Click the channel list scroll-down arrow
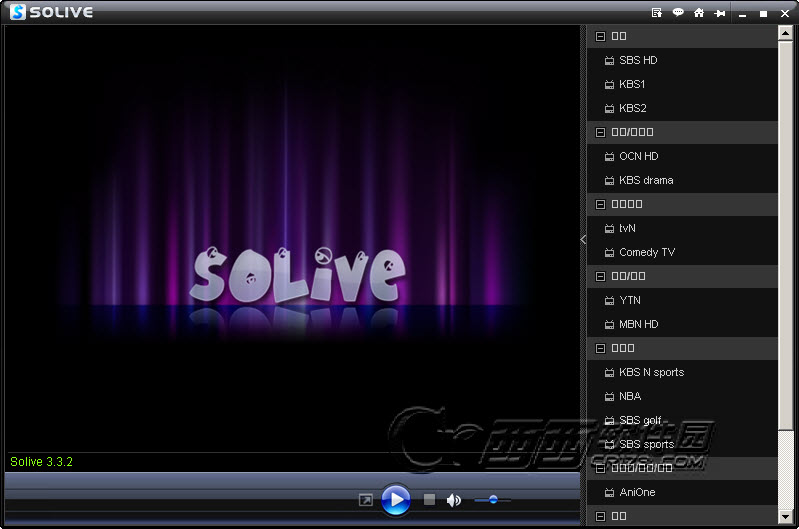Screen dimensions: 799x529 coord(785,517)
